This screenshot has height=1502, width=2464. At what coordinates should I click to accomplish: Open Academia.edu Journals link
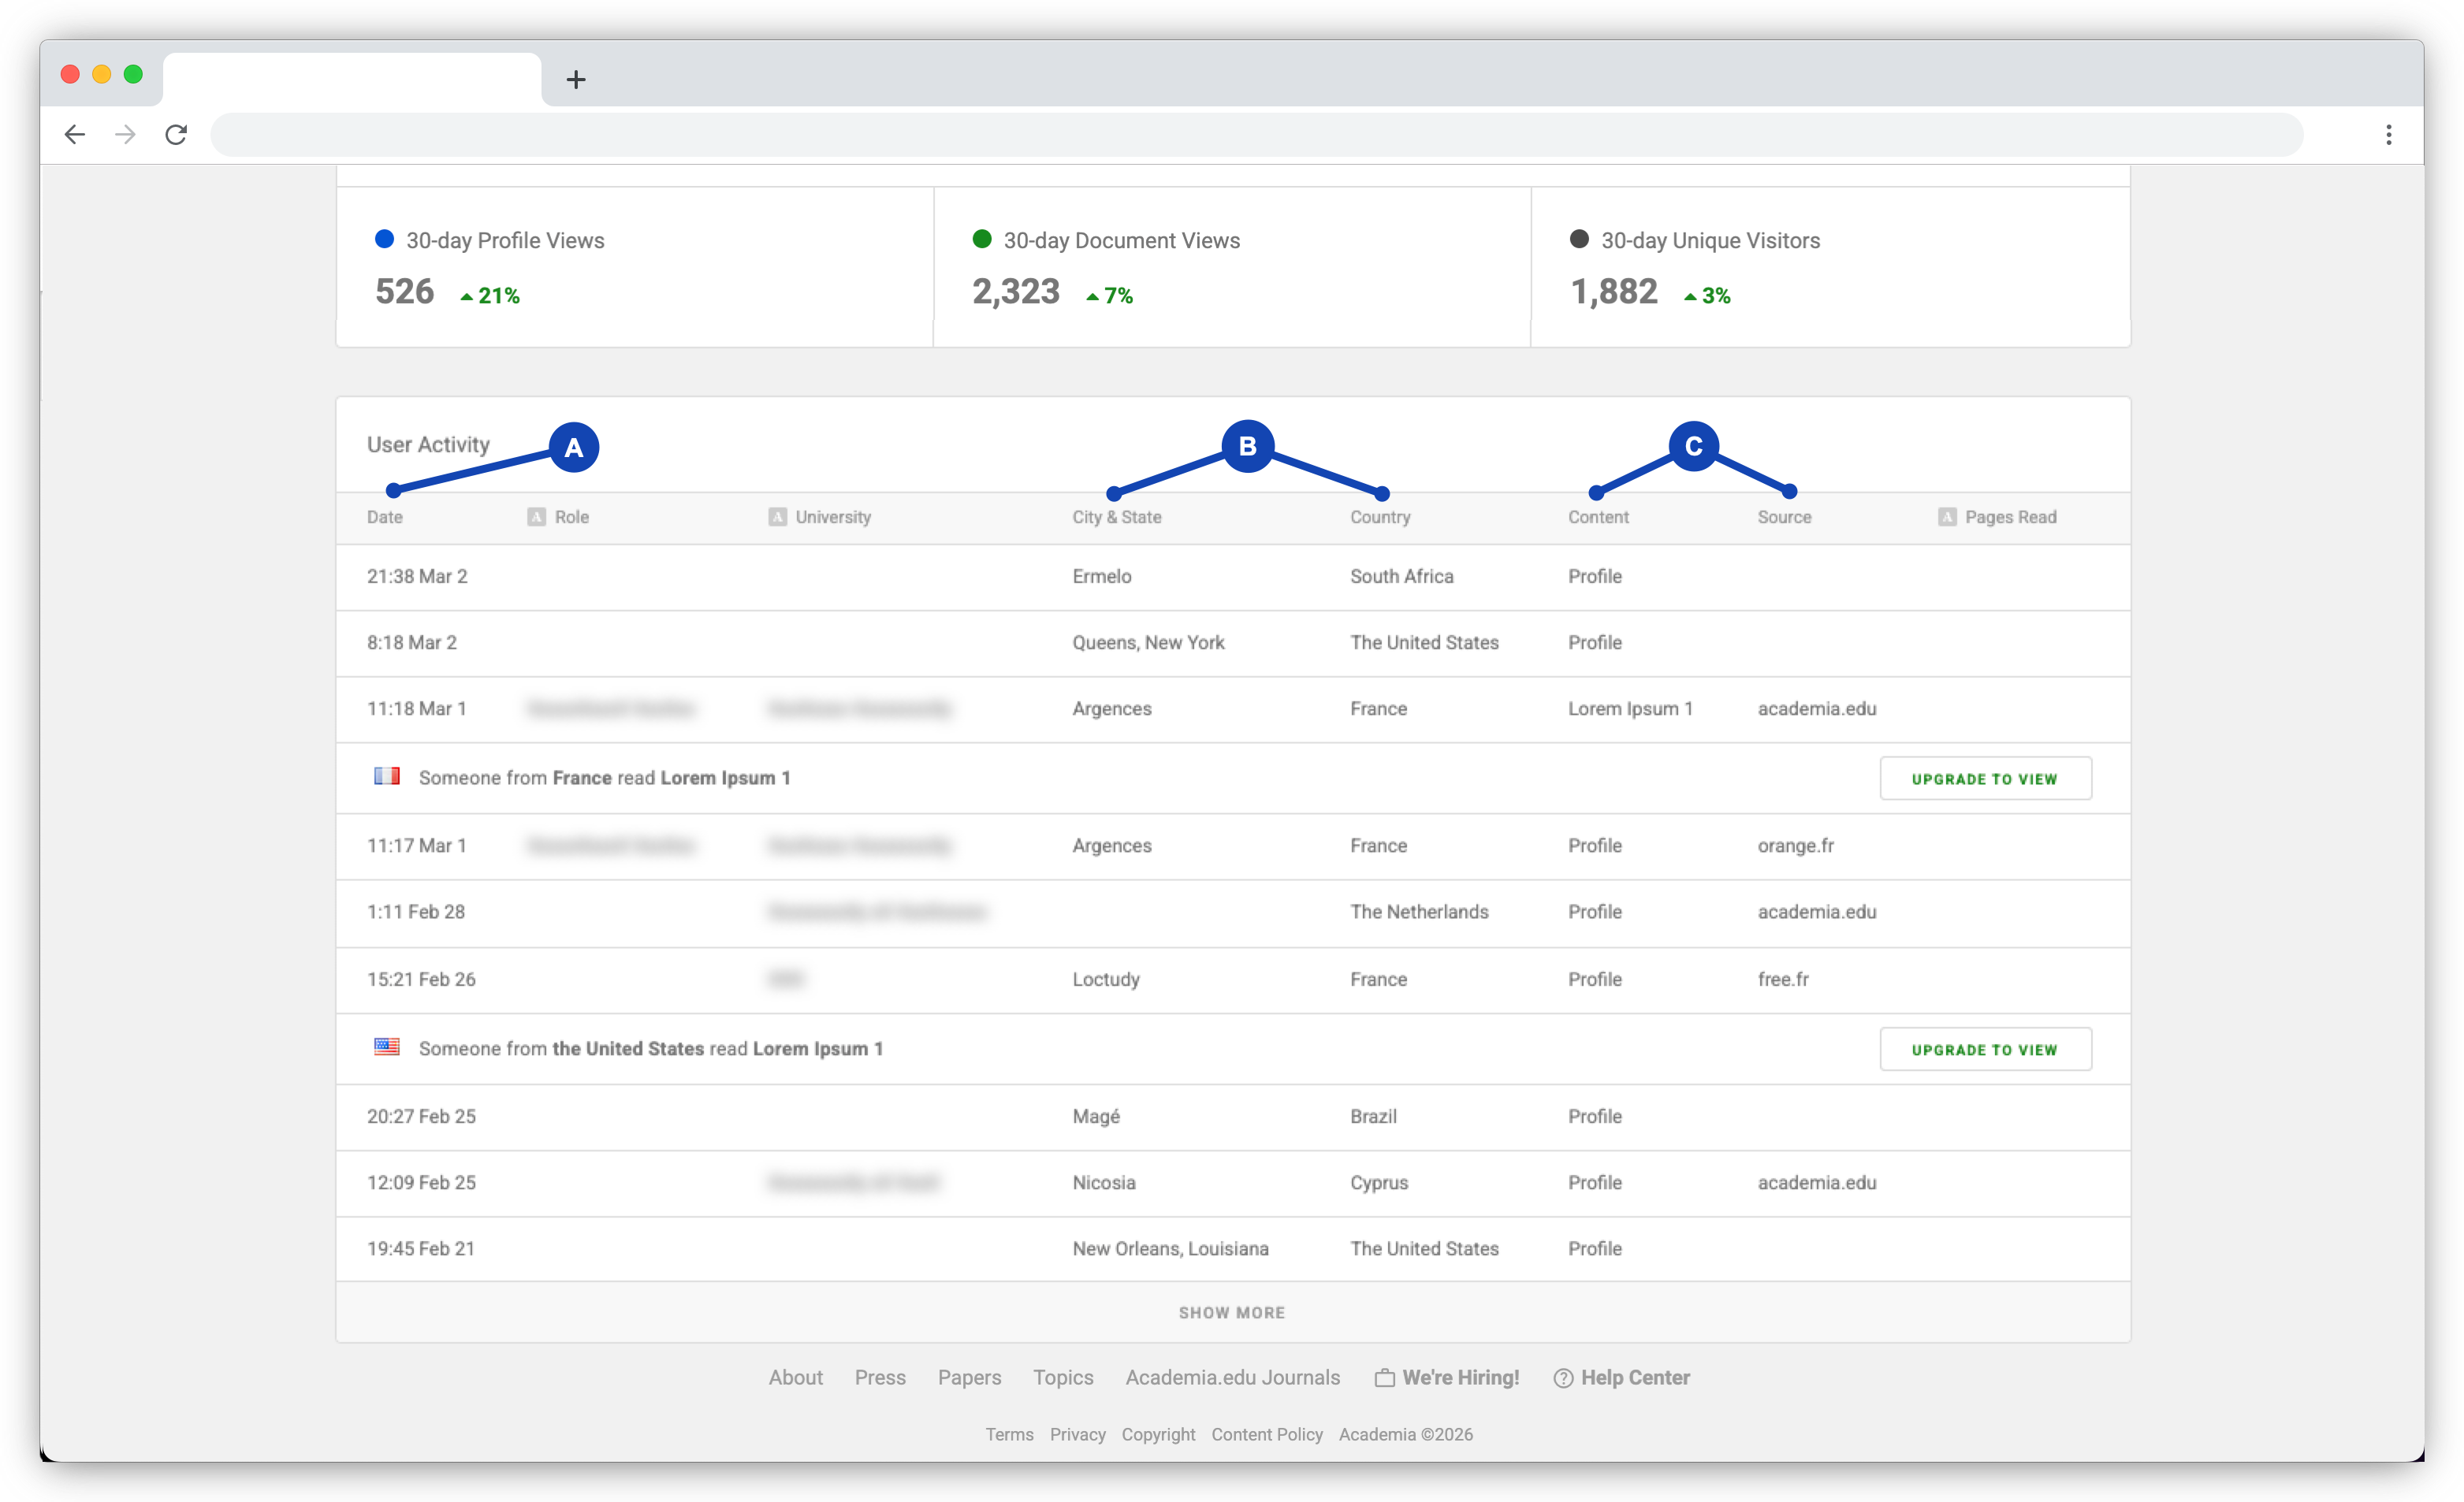coord(1232,1378)
